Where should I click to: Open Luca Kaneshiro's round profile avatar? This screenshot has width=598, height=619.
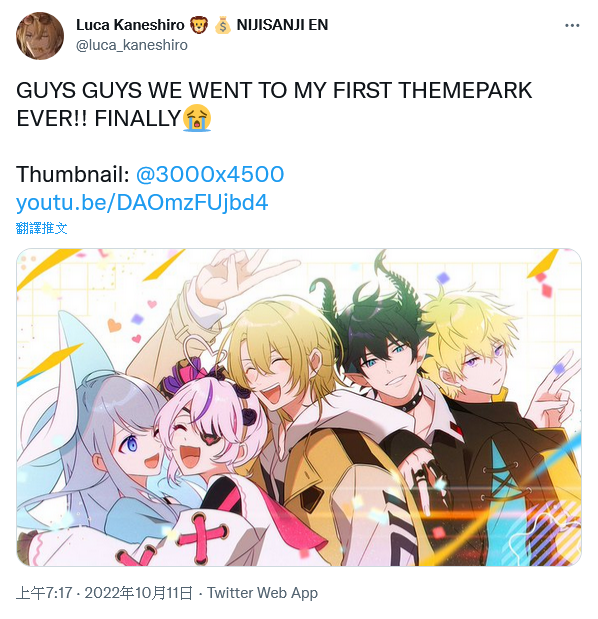click(x=40, y=36)
